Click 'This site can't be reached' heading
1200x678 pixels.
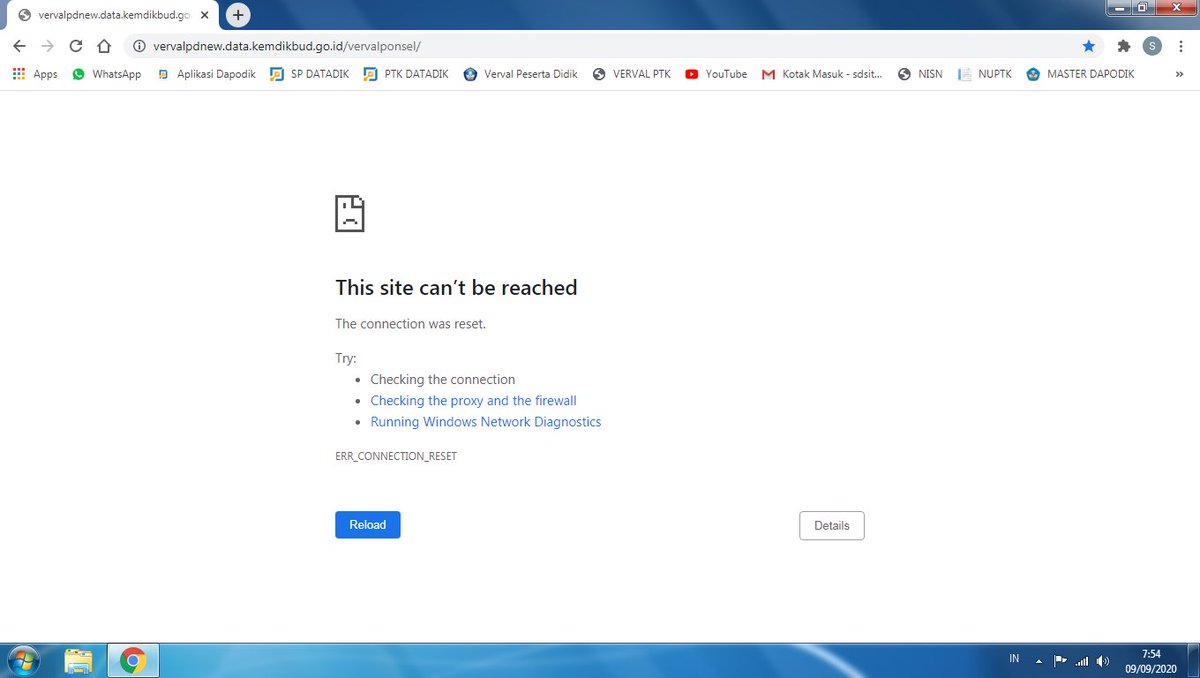(x=456, y=288)
